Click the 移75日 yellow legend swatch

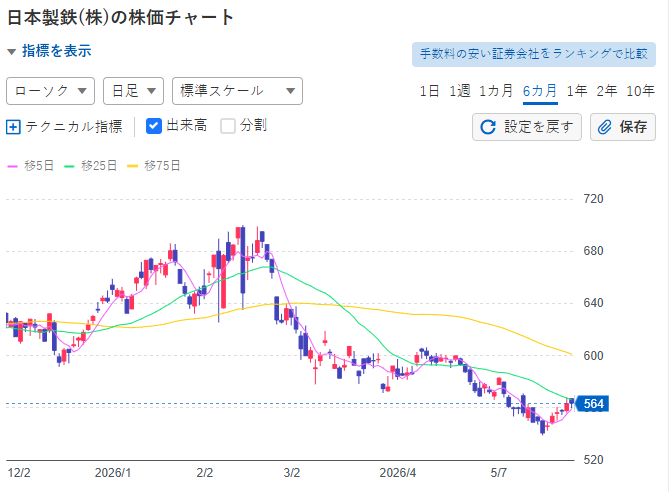[x=133, y=166]
